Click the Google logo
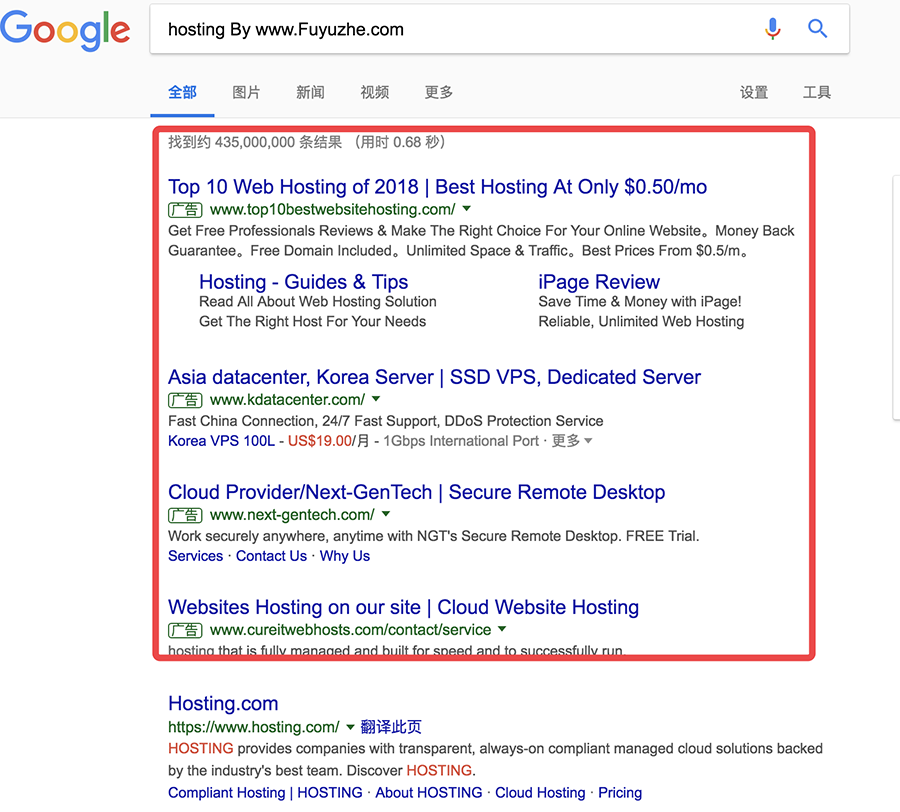Screen dimensions: 900x812 65,30
